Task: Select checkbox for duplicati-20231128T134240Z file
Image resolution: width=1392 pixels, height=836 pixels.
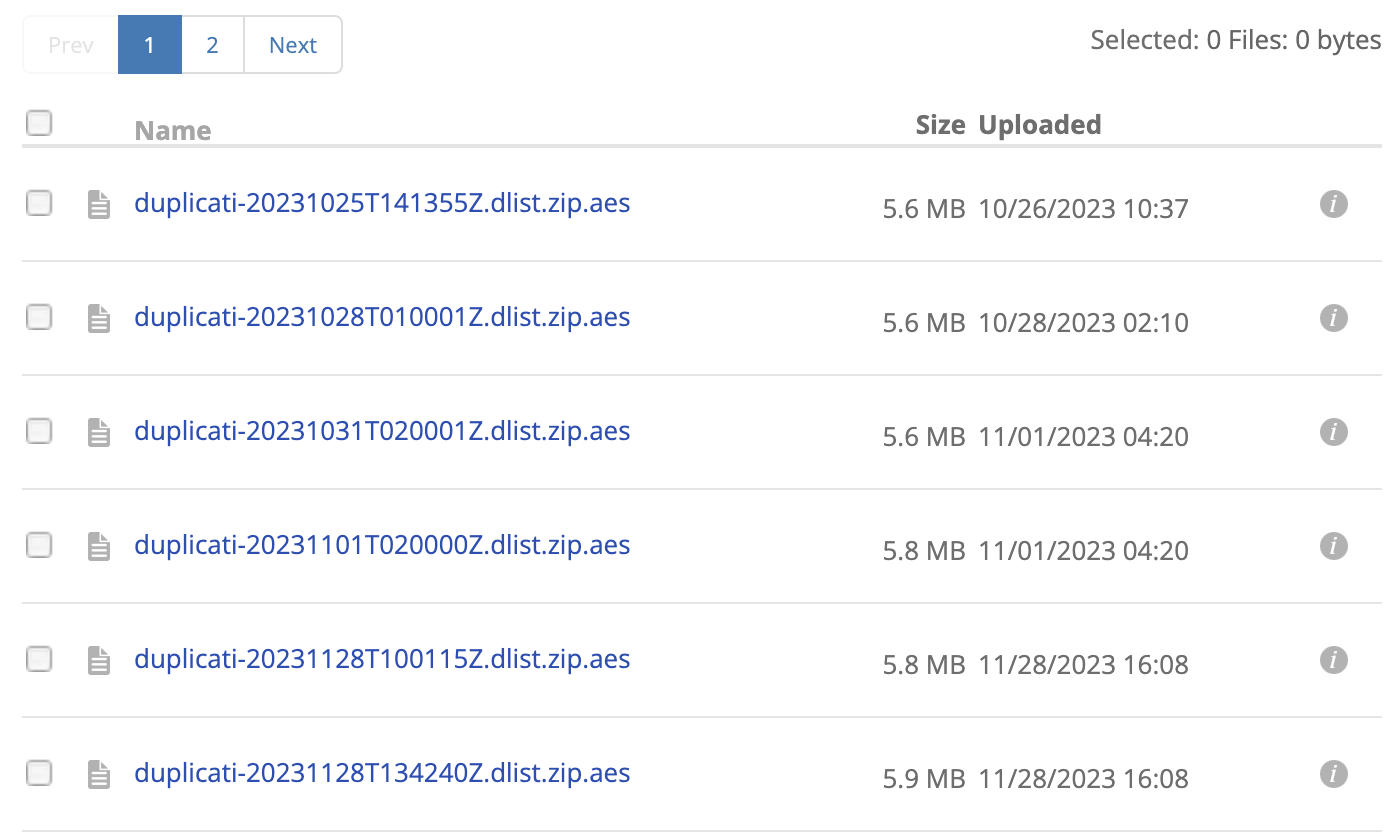Action: pyautogui.click(x=39, y=773)
